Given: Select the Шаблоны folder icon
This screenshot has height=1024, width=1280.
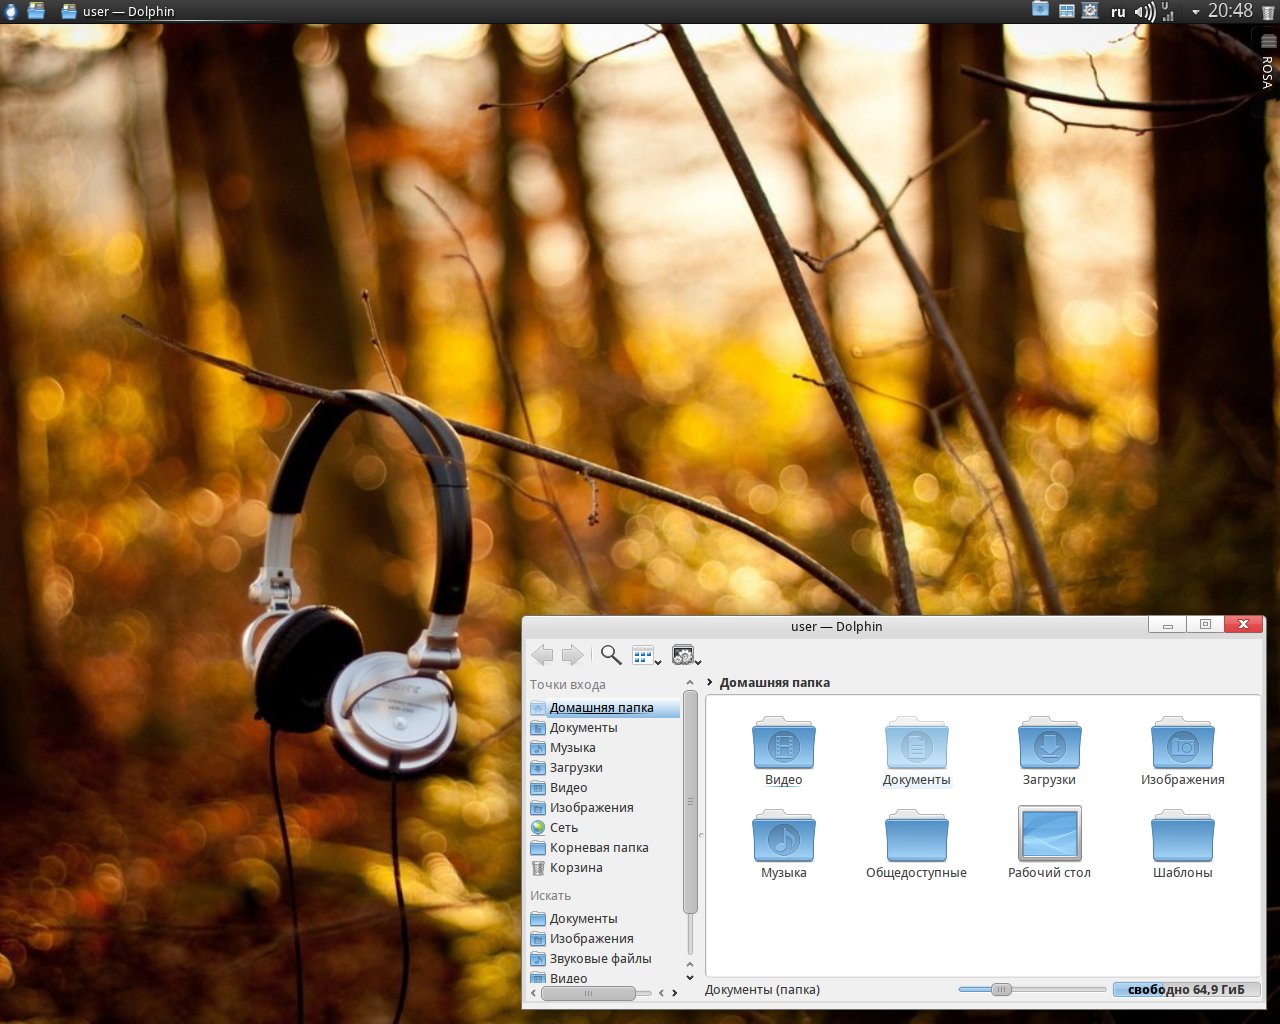Looking at the screenshot, I should [1182, 838].
